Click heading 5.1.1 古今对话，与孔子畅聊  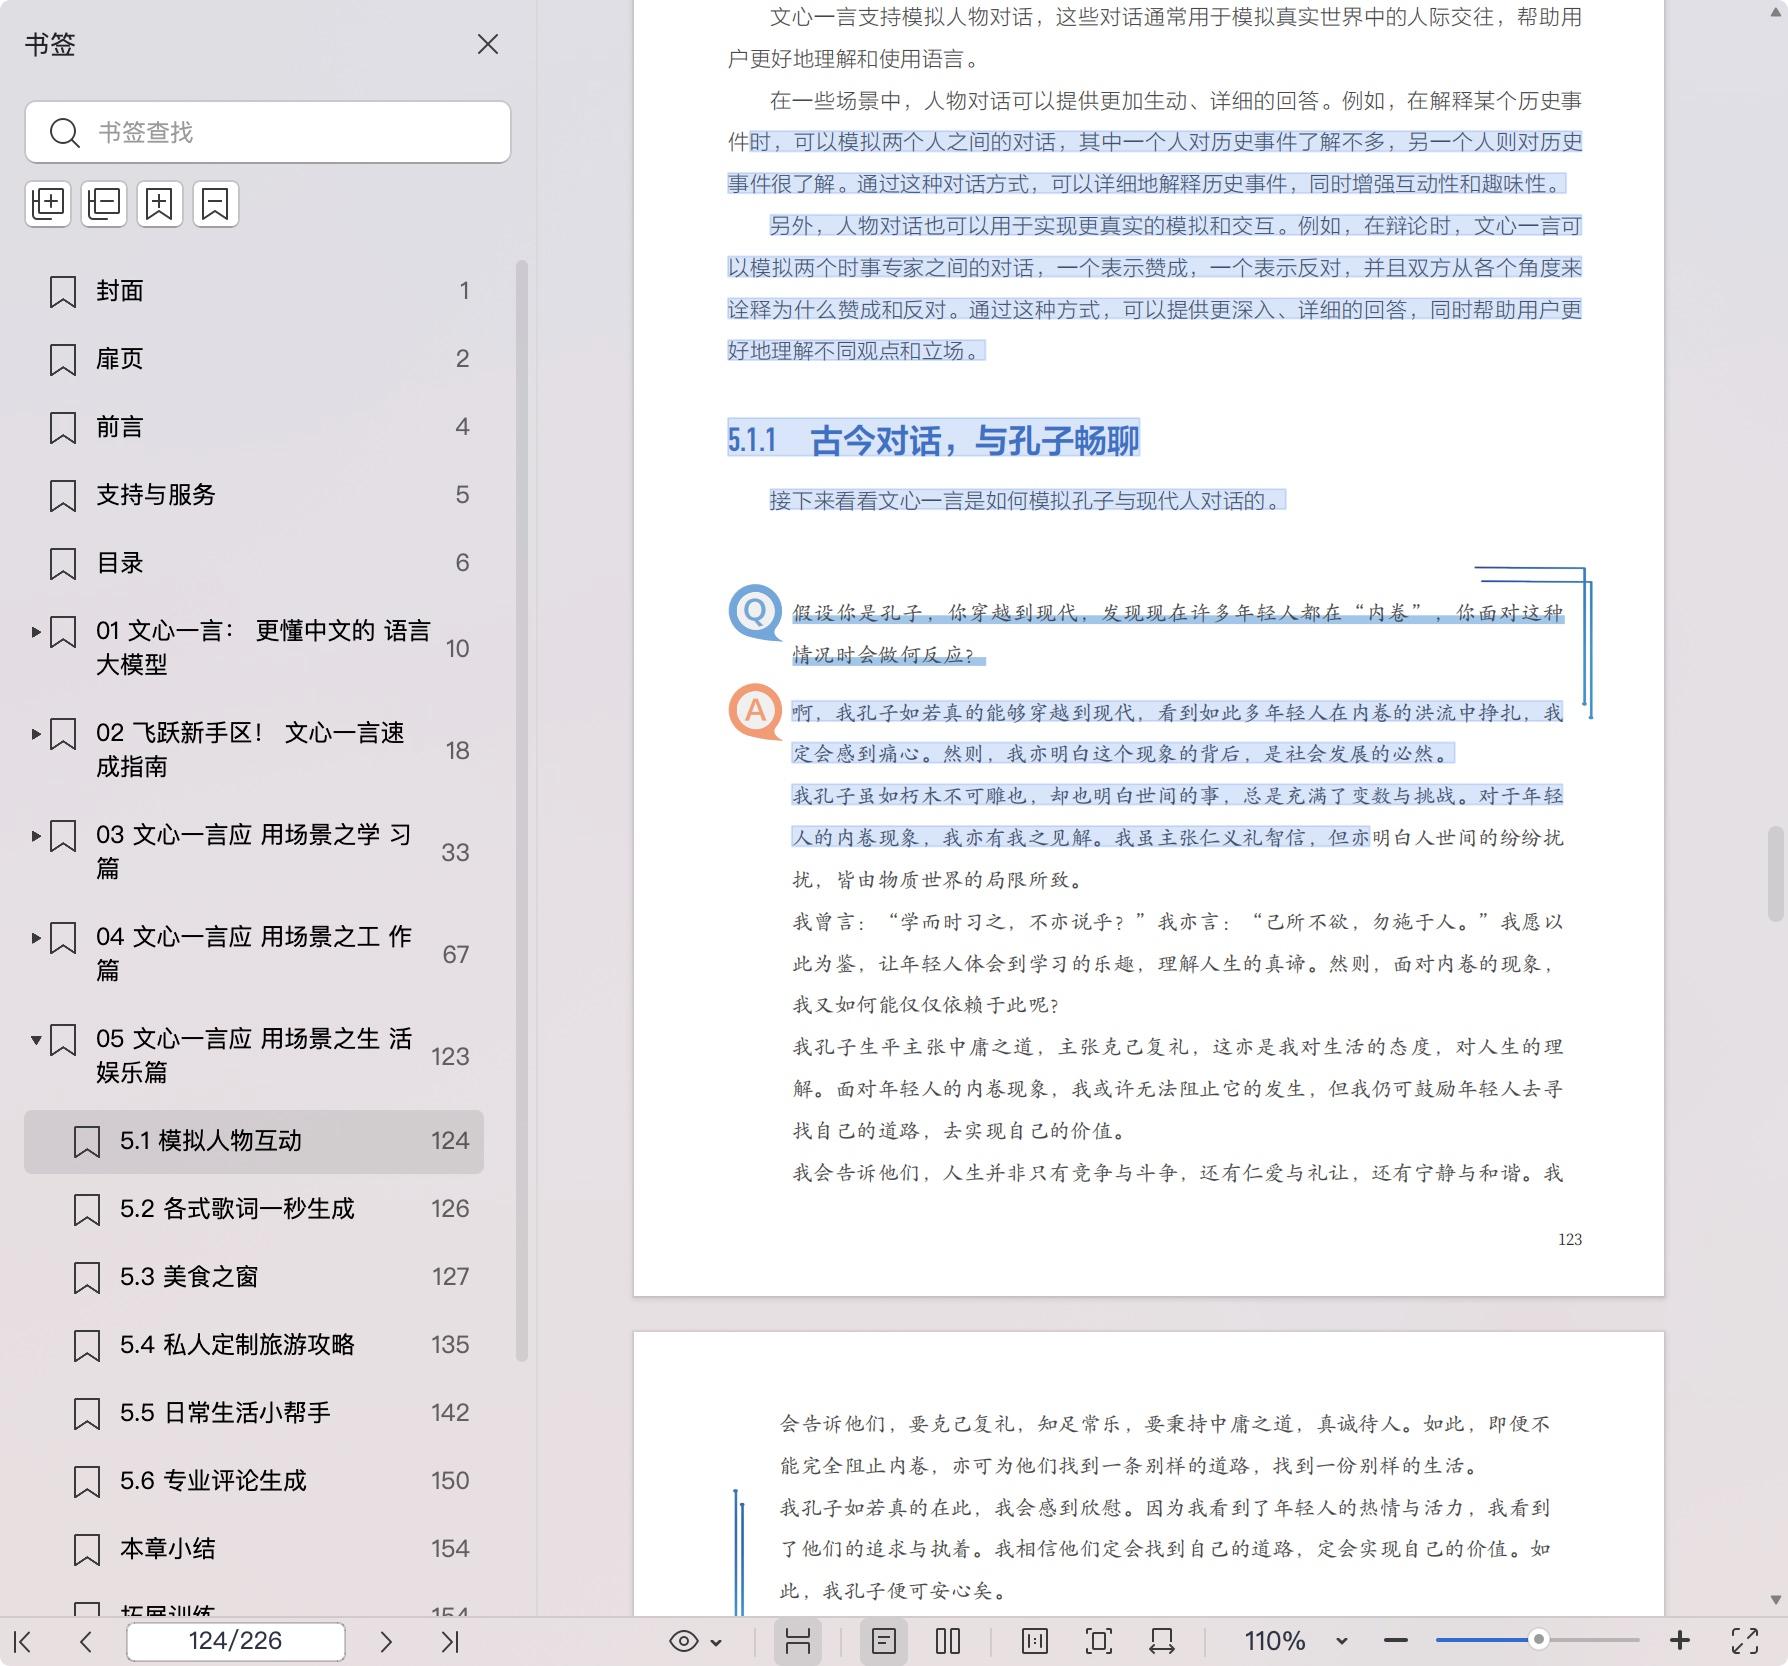coord(933,440)
